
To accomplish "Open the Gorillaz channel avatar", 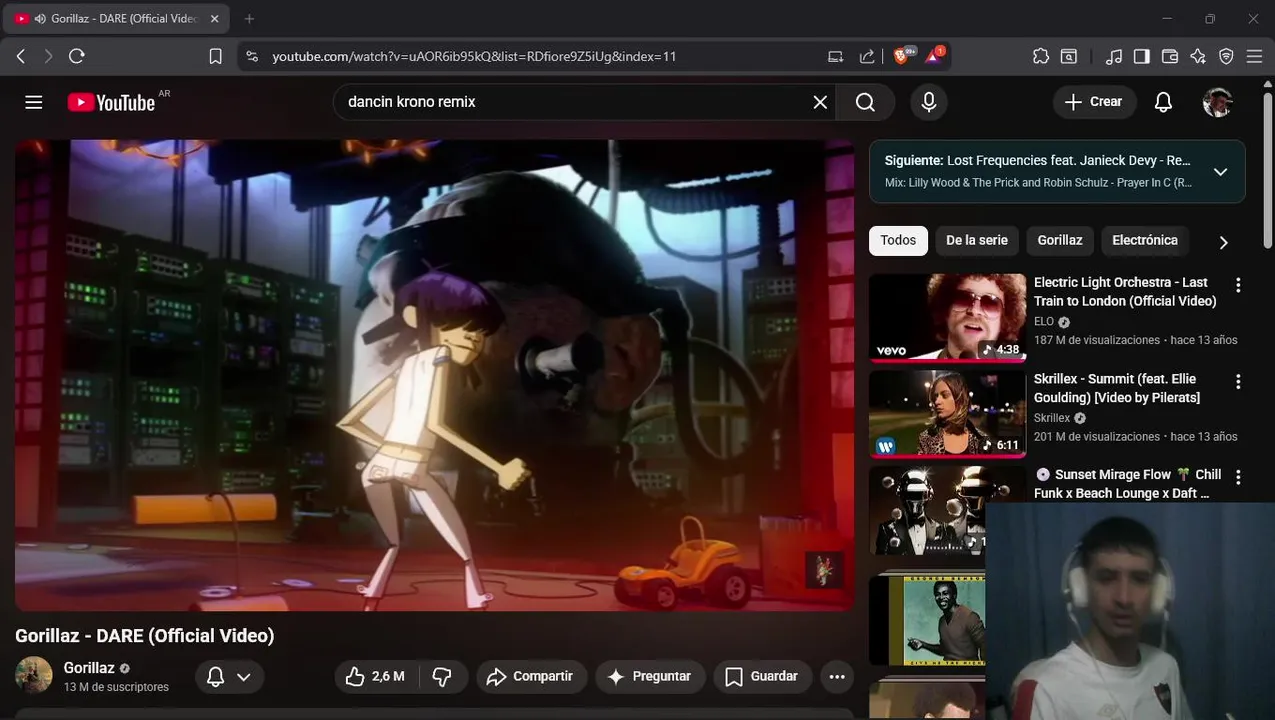I will pyautogui.click(x=33, y=675).
